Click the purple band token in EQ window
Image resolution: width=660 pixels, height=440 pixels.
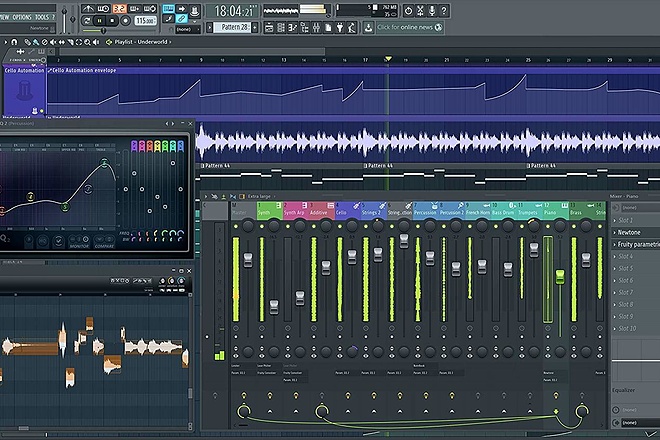[x=134, y=146]
